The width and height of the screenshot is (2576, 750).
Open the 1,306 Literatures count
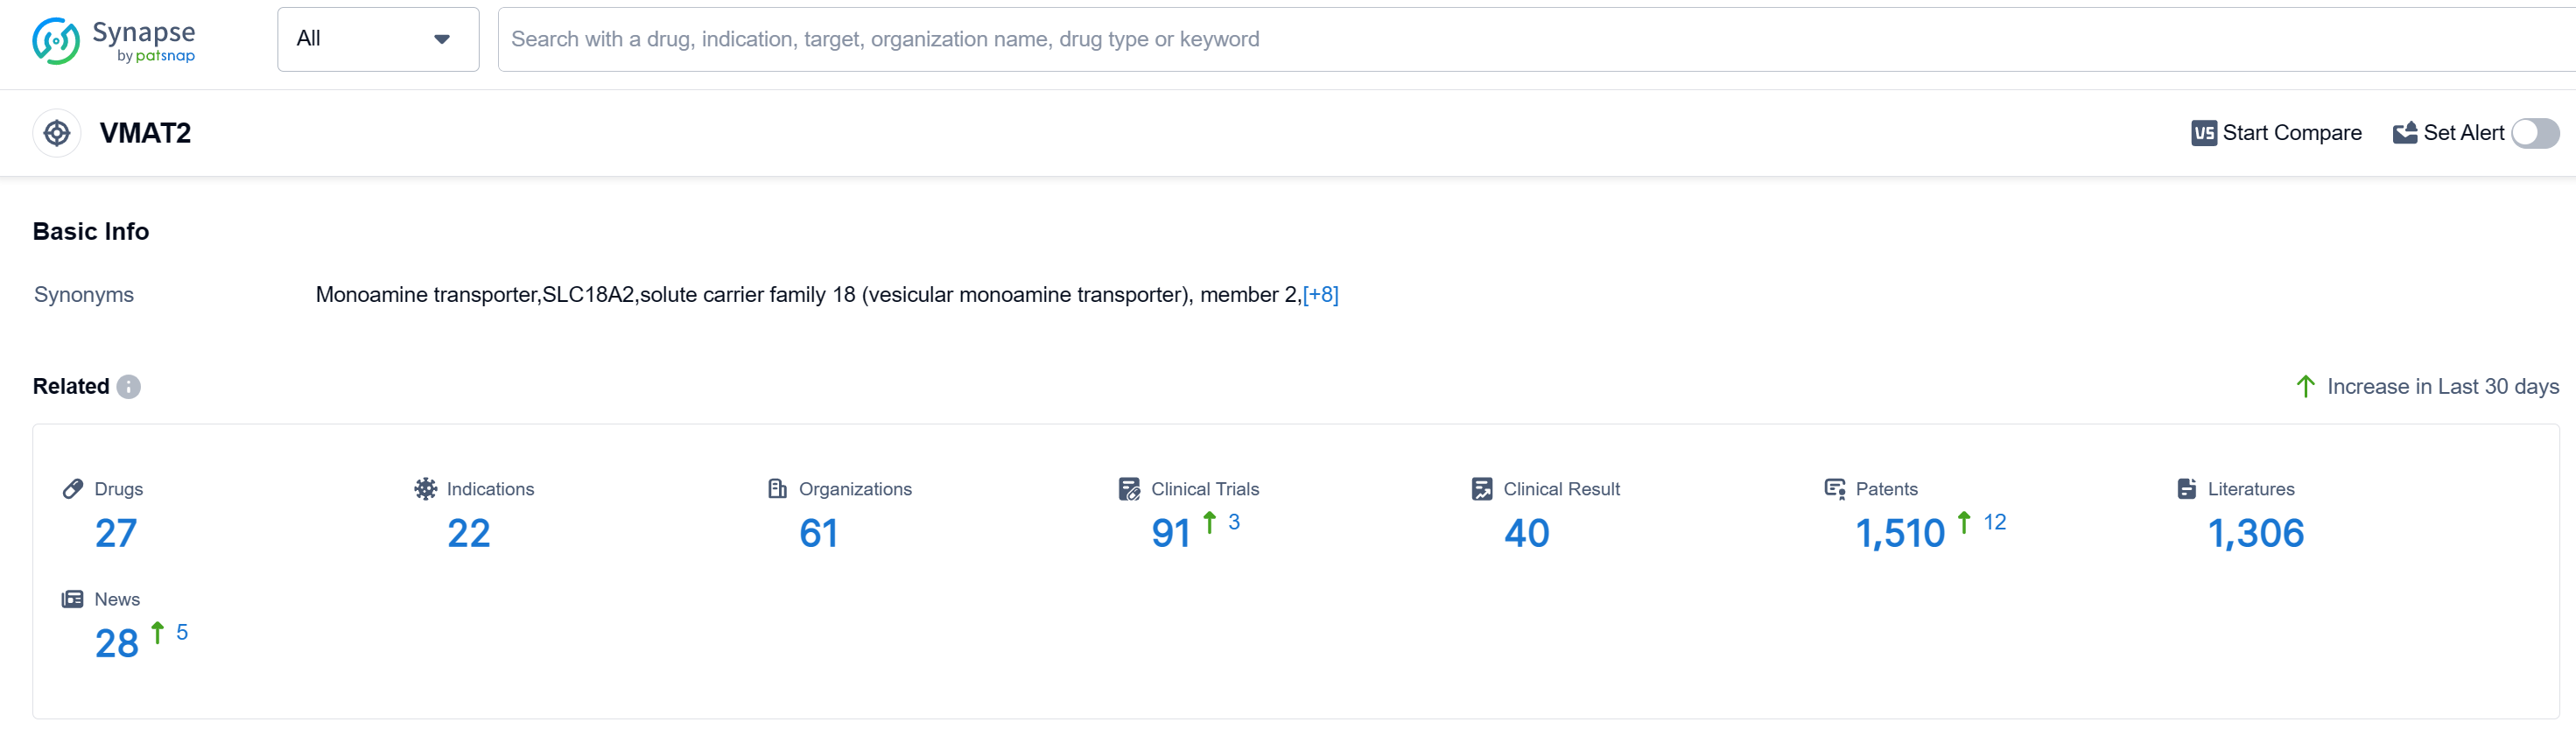[2255, 533]
